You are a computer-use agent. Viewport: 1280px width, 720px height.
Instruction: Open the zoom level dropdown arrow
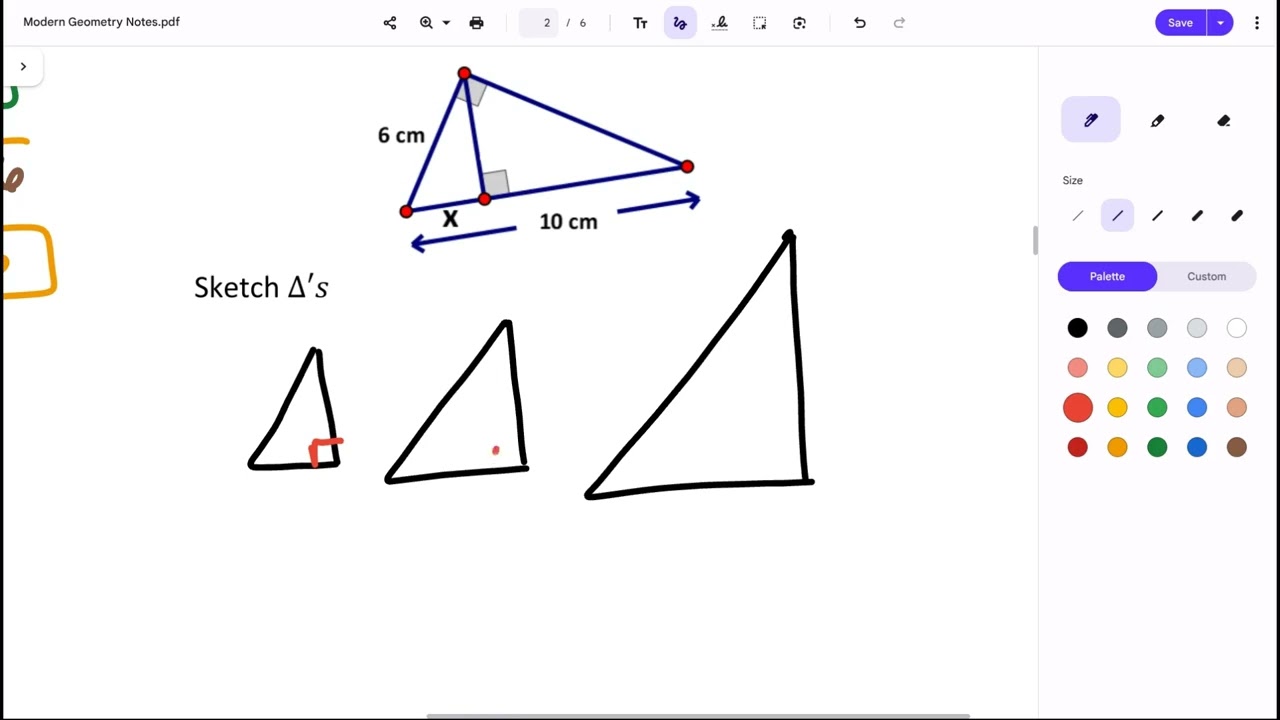point(446,23)
